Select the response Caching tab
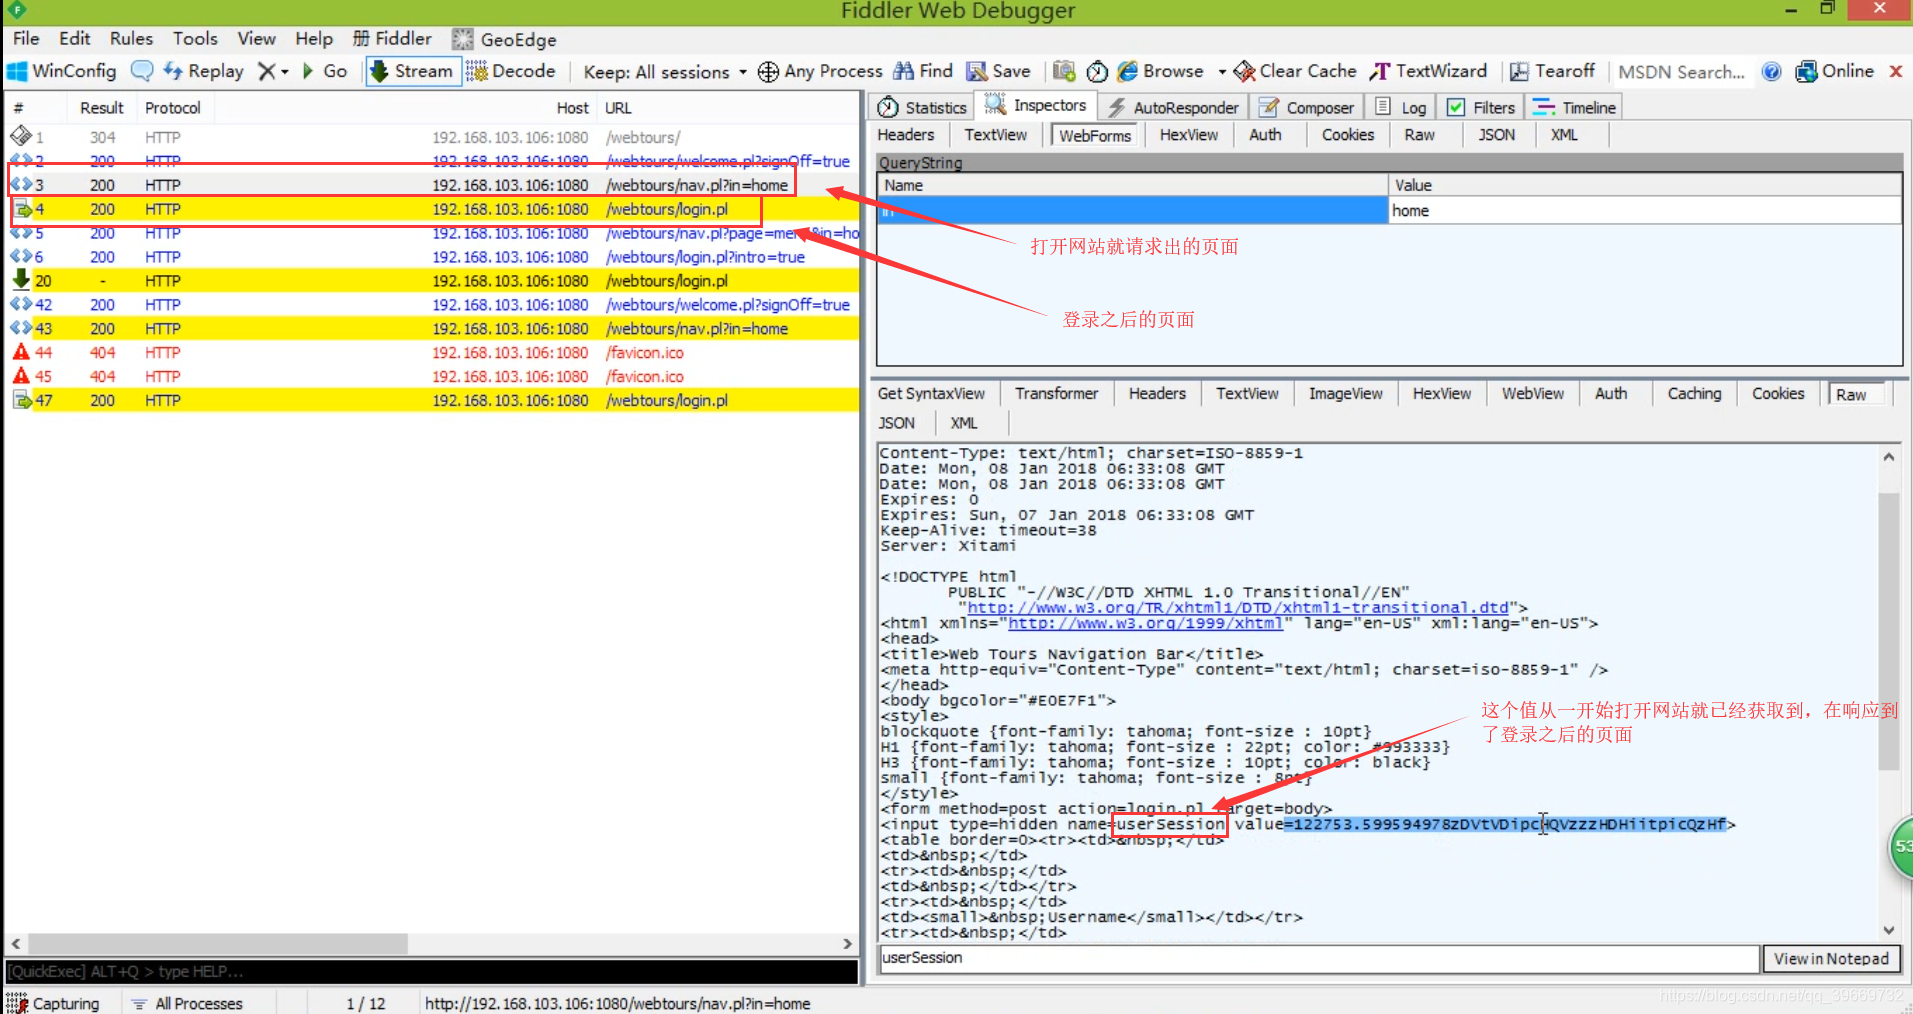 click(x=1694, y=394)
